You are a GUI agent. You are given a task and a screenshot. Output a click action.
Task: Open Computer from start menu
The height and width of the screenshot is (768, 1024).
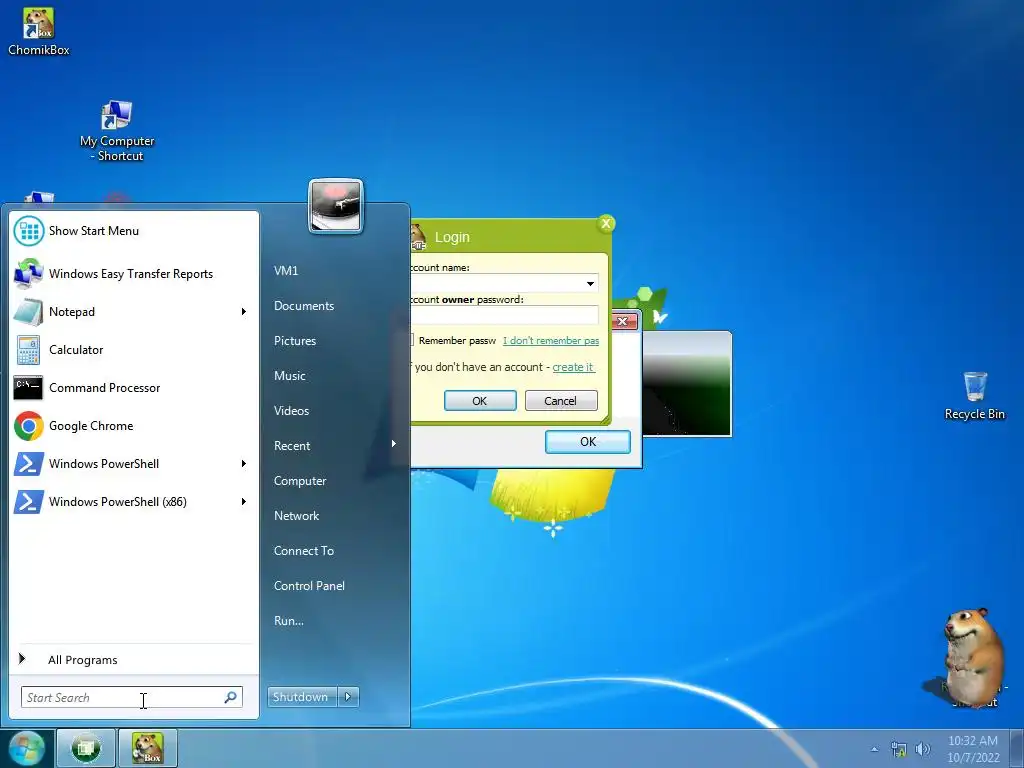(300, 481)
